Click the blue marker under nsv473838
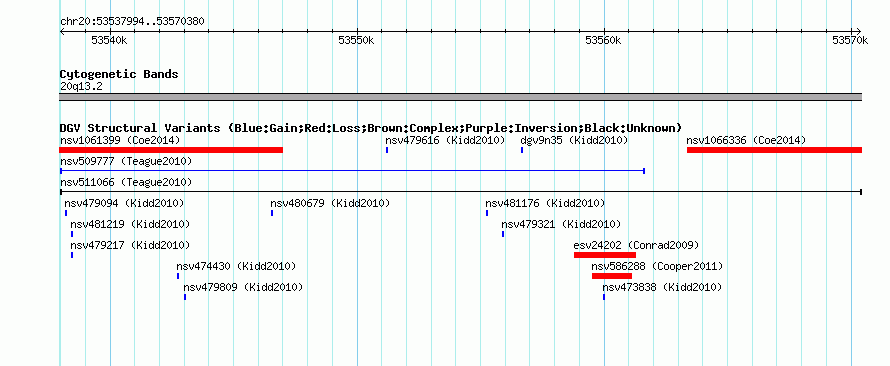The image size is (890, 366). point(604,297)
